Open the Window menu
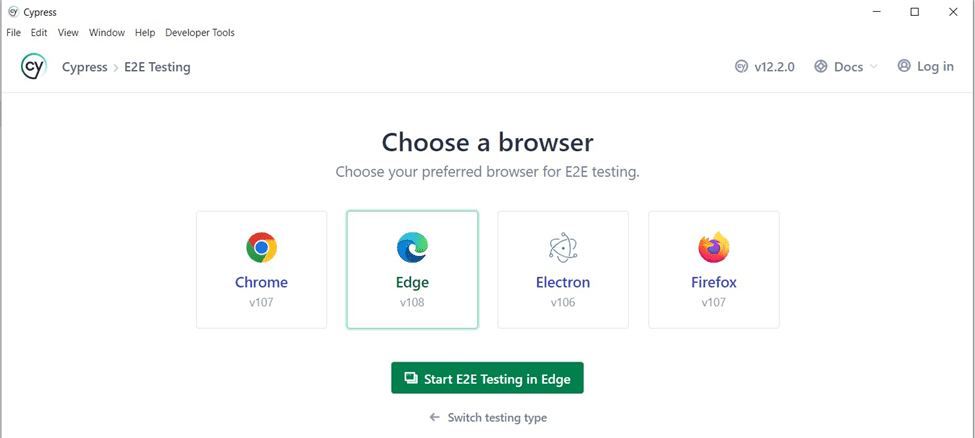 tap(107, 33)
